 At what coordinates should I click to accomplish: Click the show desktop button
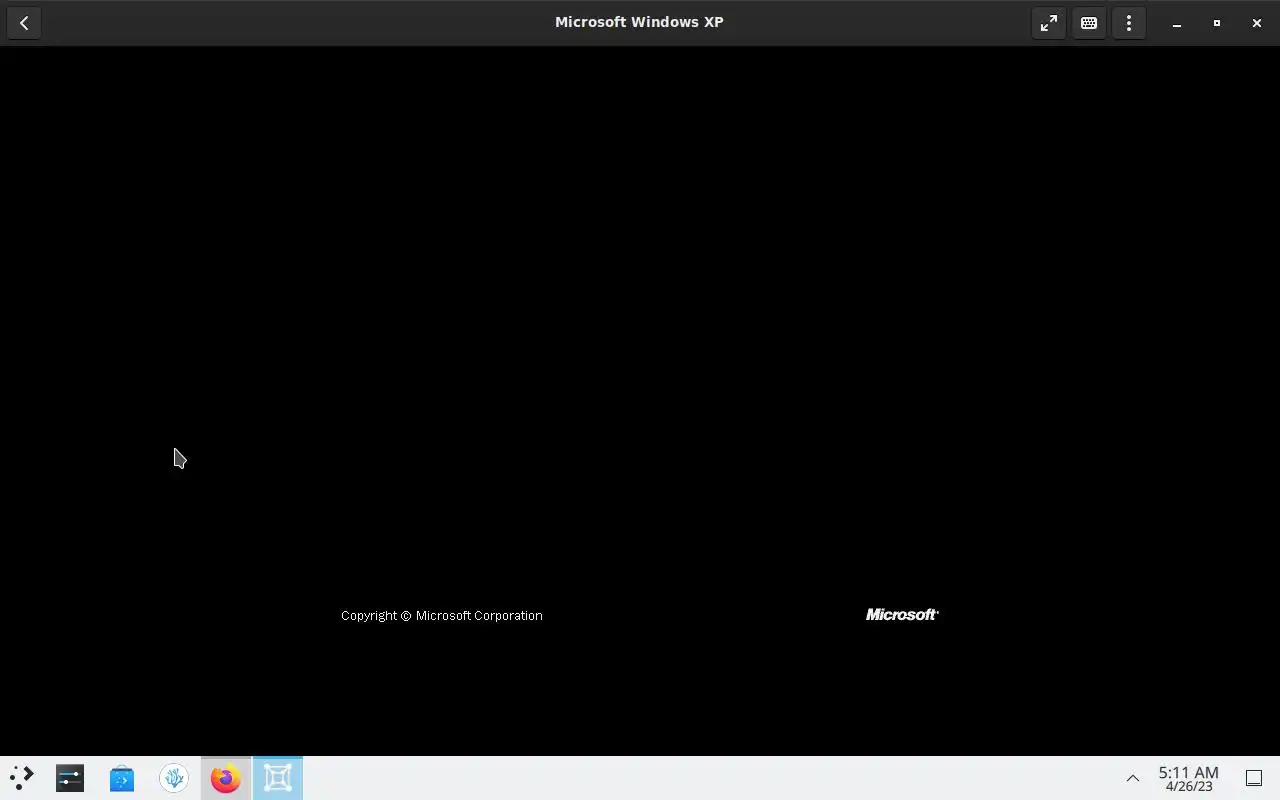coord(1254,778)
